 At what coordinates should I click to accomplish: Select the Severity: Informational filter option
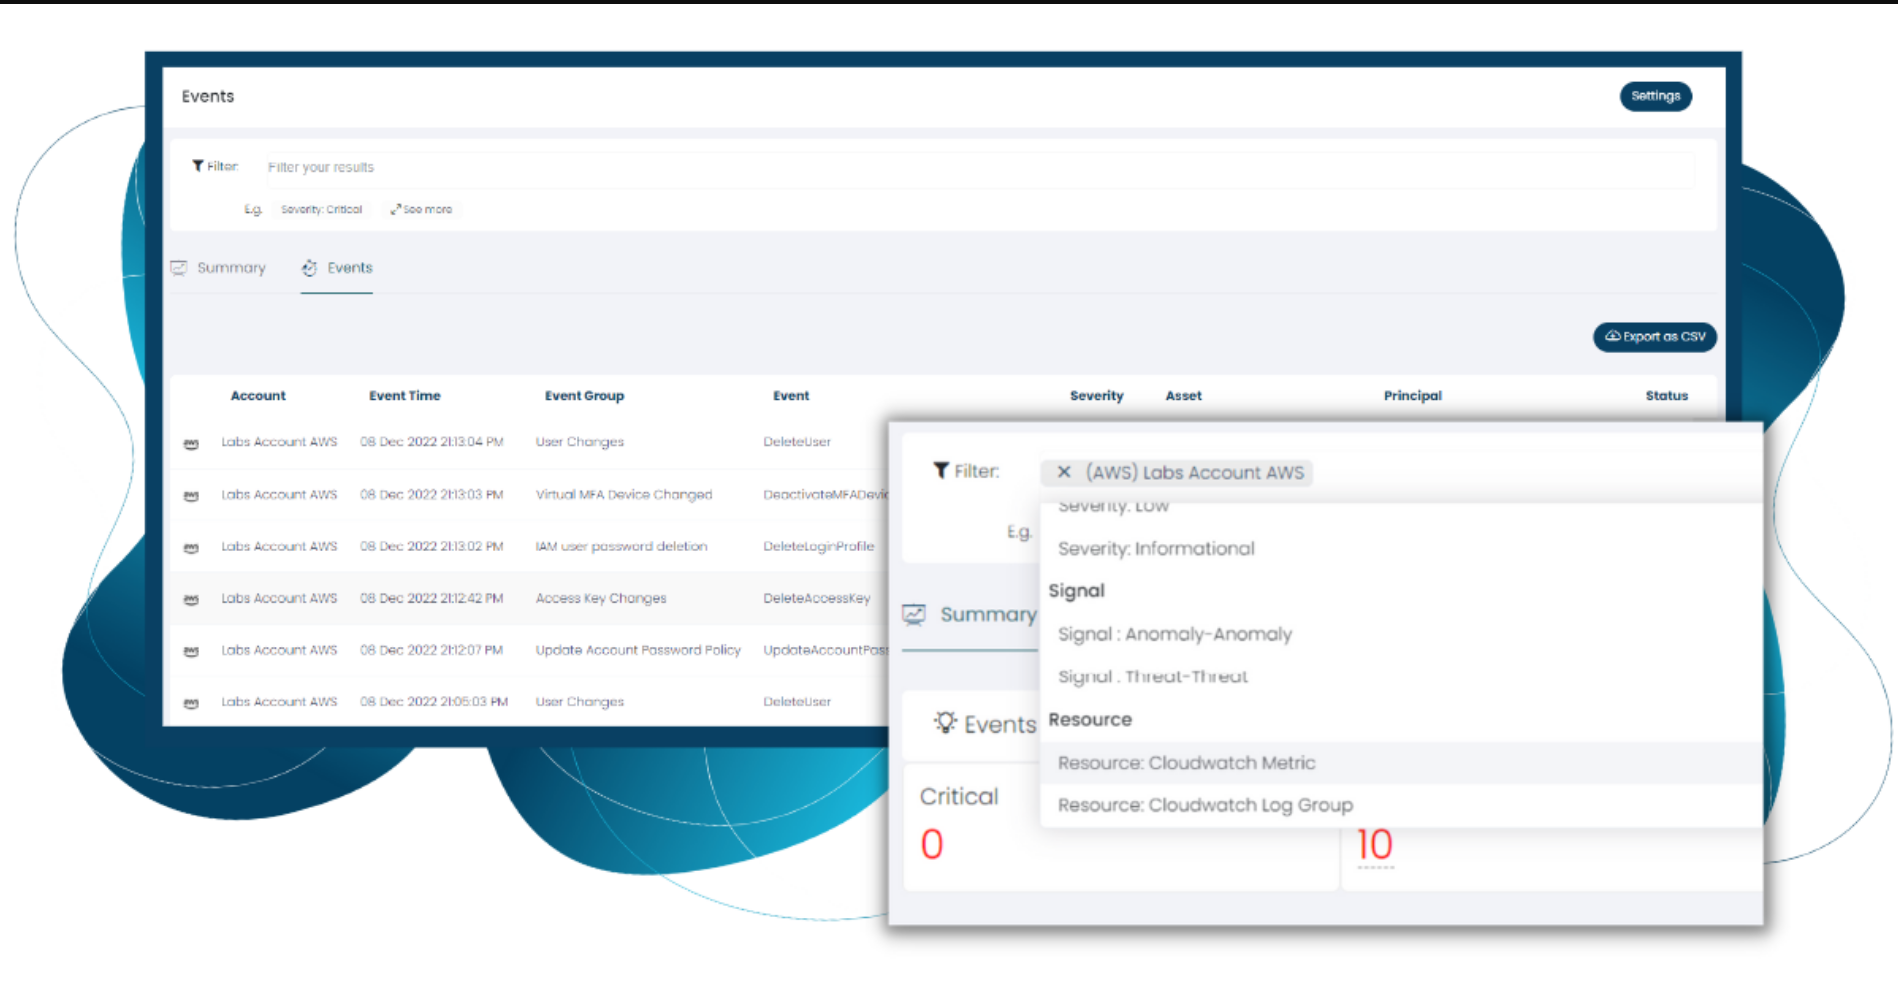pos(1156,548)
